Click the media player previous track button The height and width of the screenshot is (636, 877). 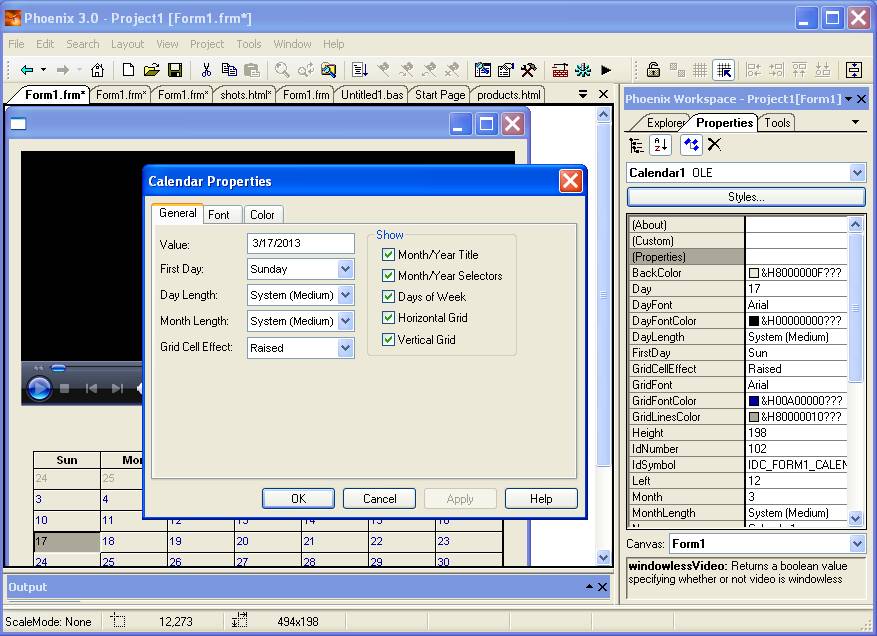[x=91, y=388]
